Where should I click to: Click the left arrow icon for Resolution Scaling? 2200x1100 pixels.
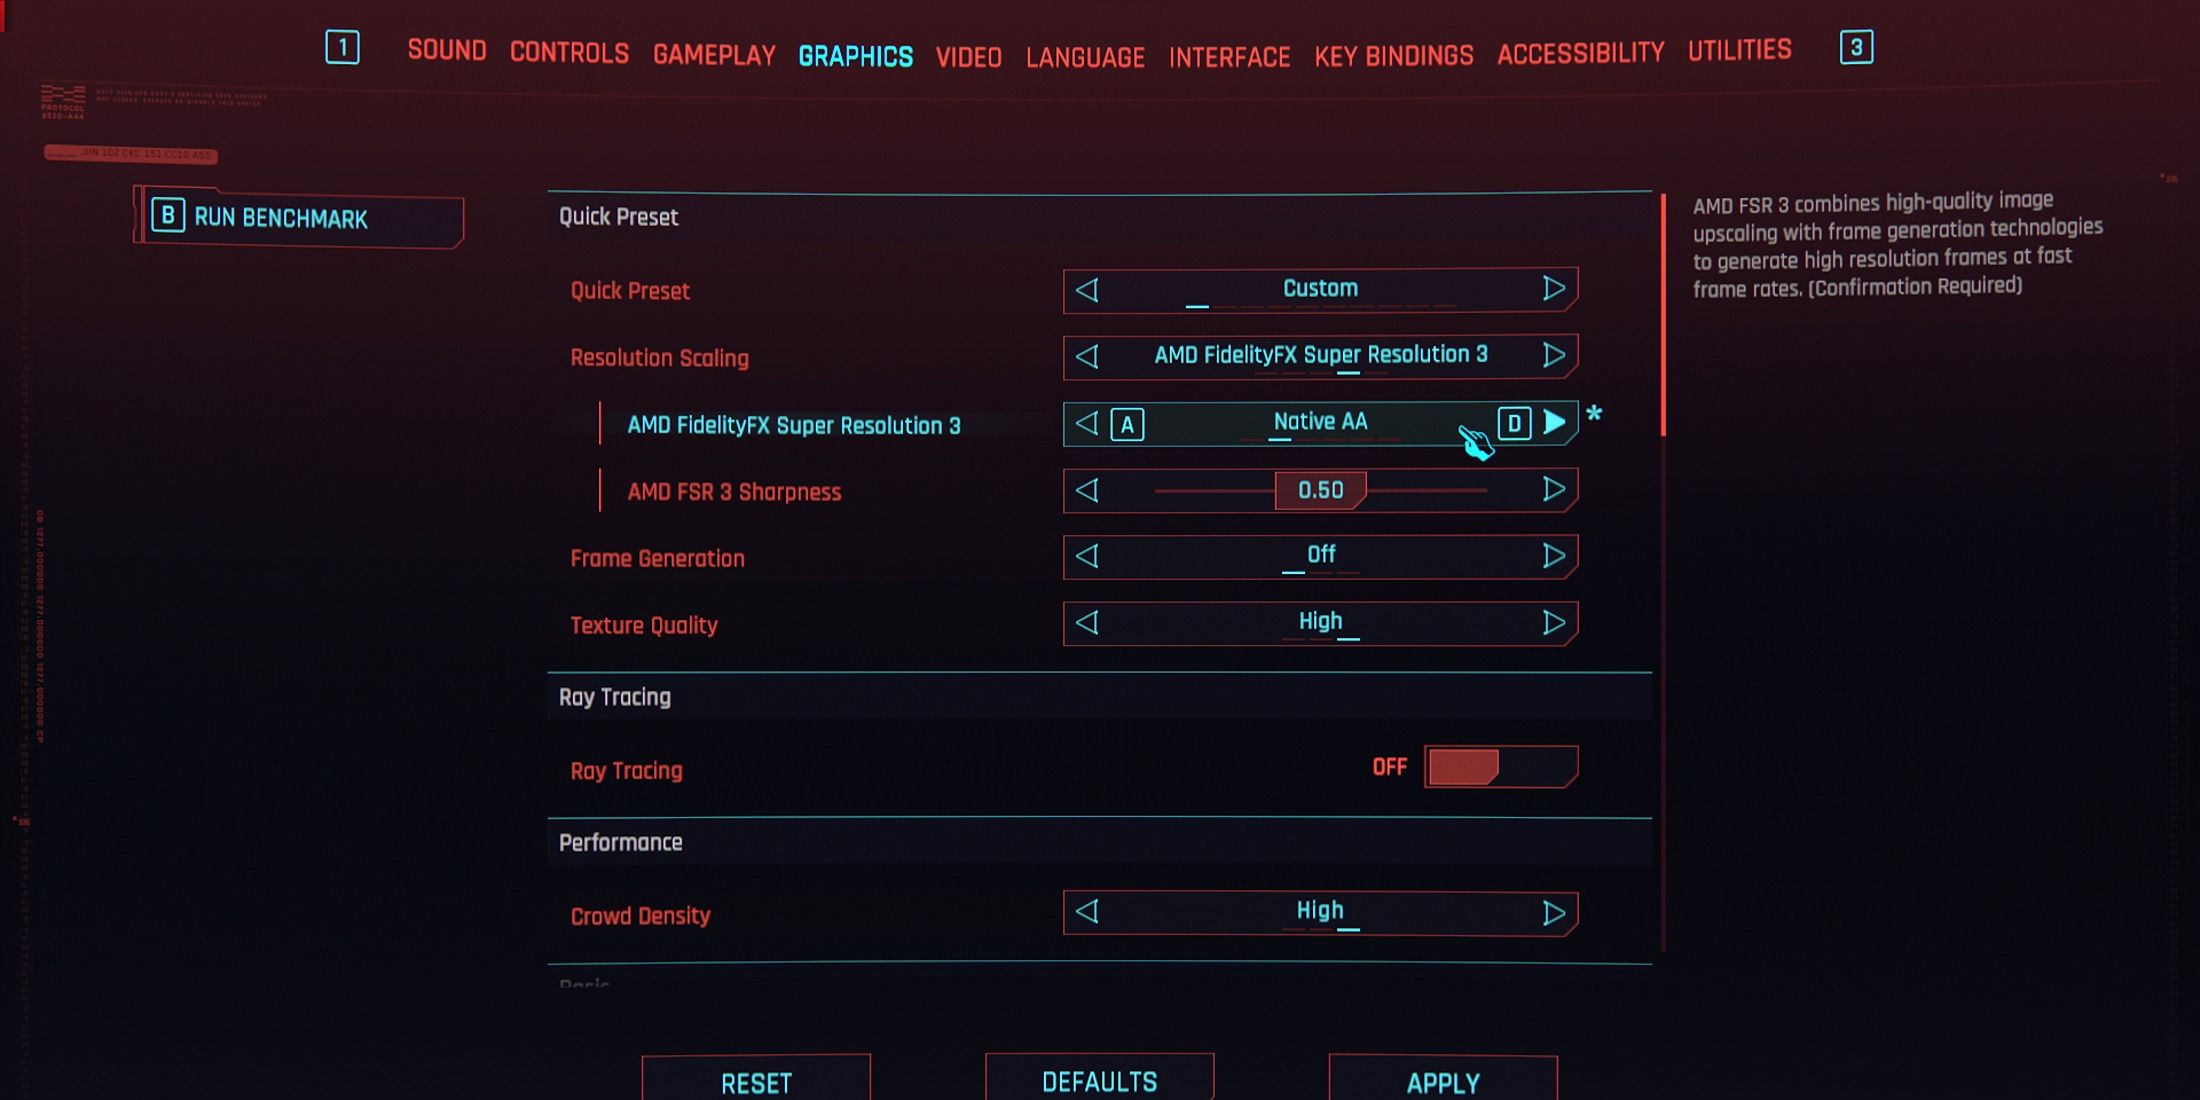[1087, 355]
